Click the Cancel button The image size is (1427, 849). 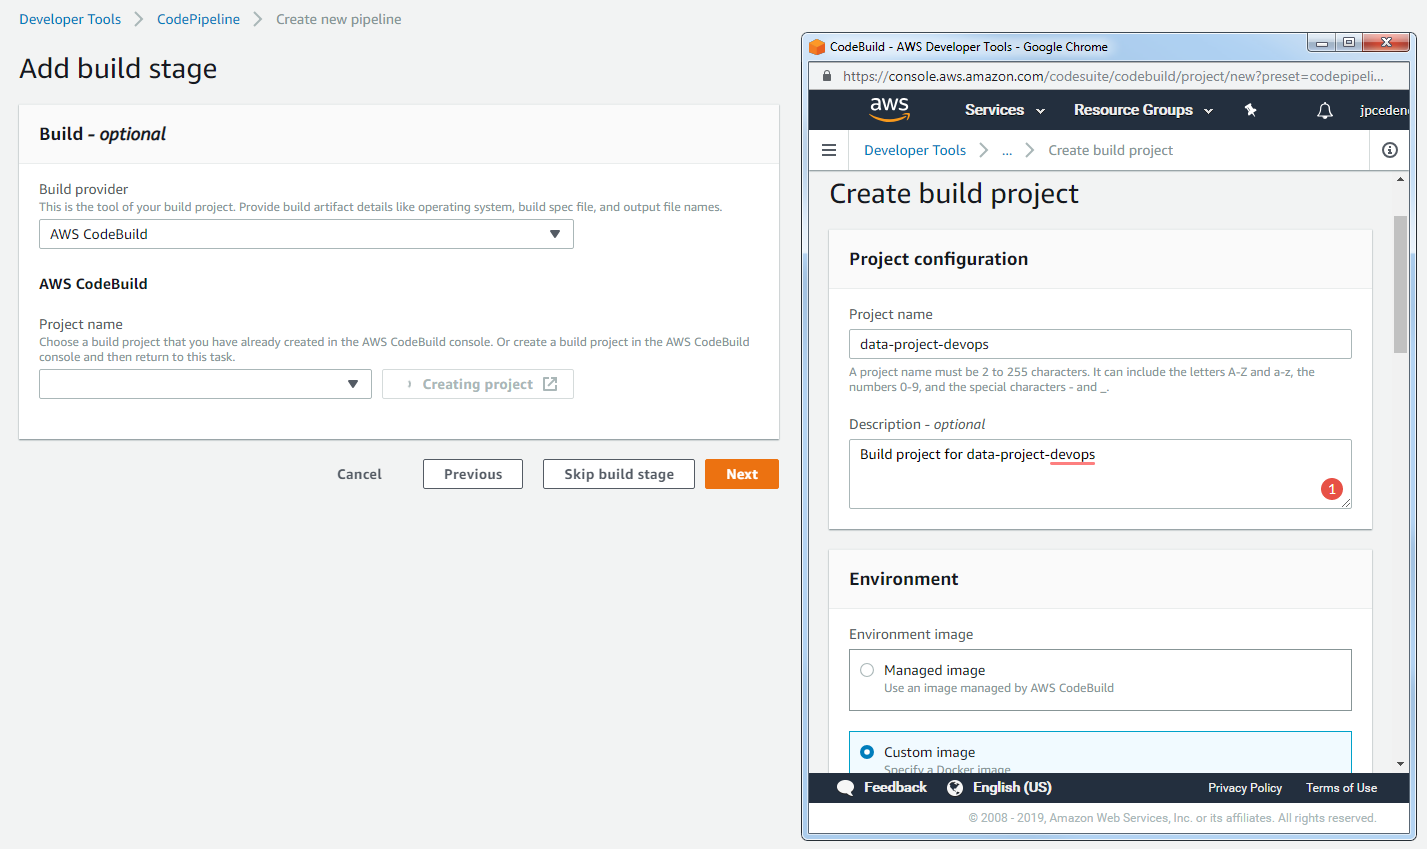[x=359, y=474]
